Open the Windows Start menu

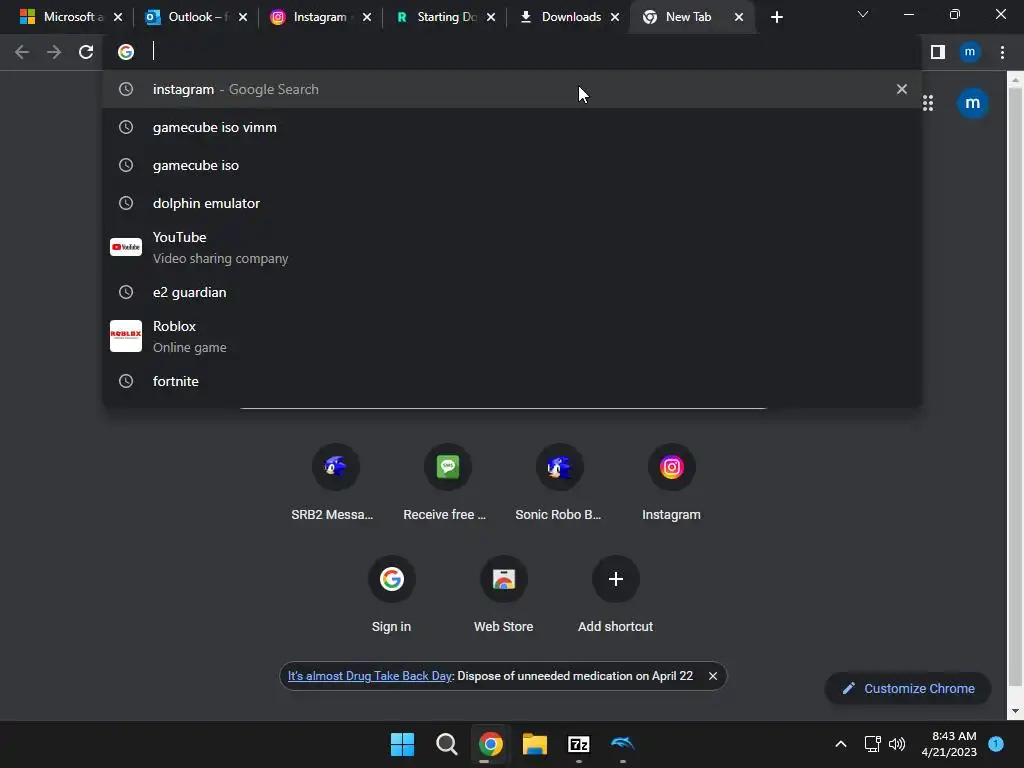point(402,744)
